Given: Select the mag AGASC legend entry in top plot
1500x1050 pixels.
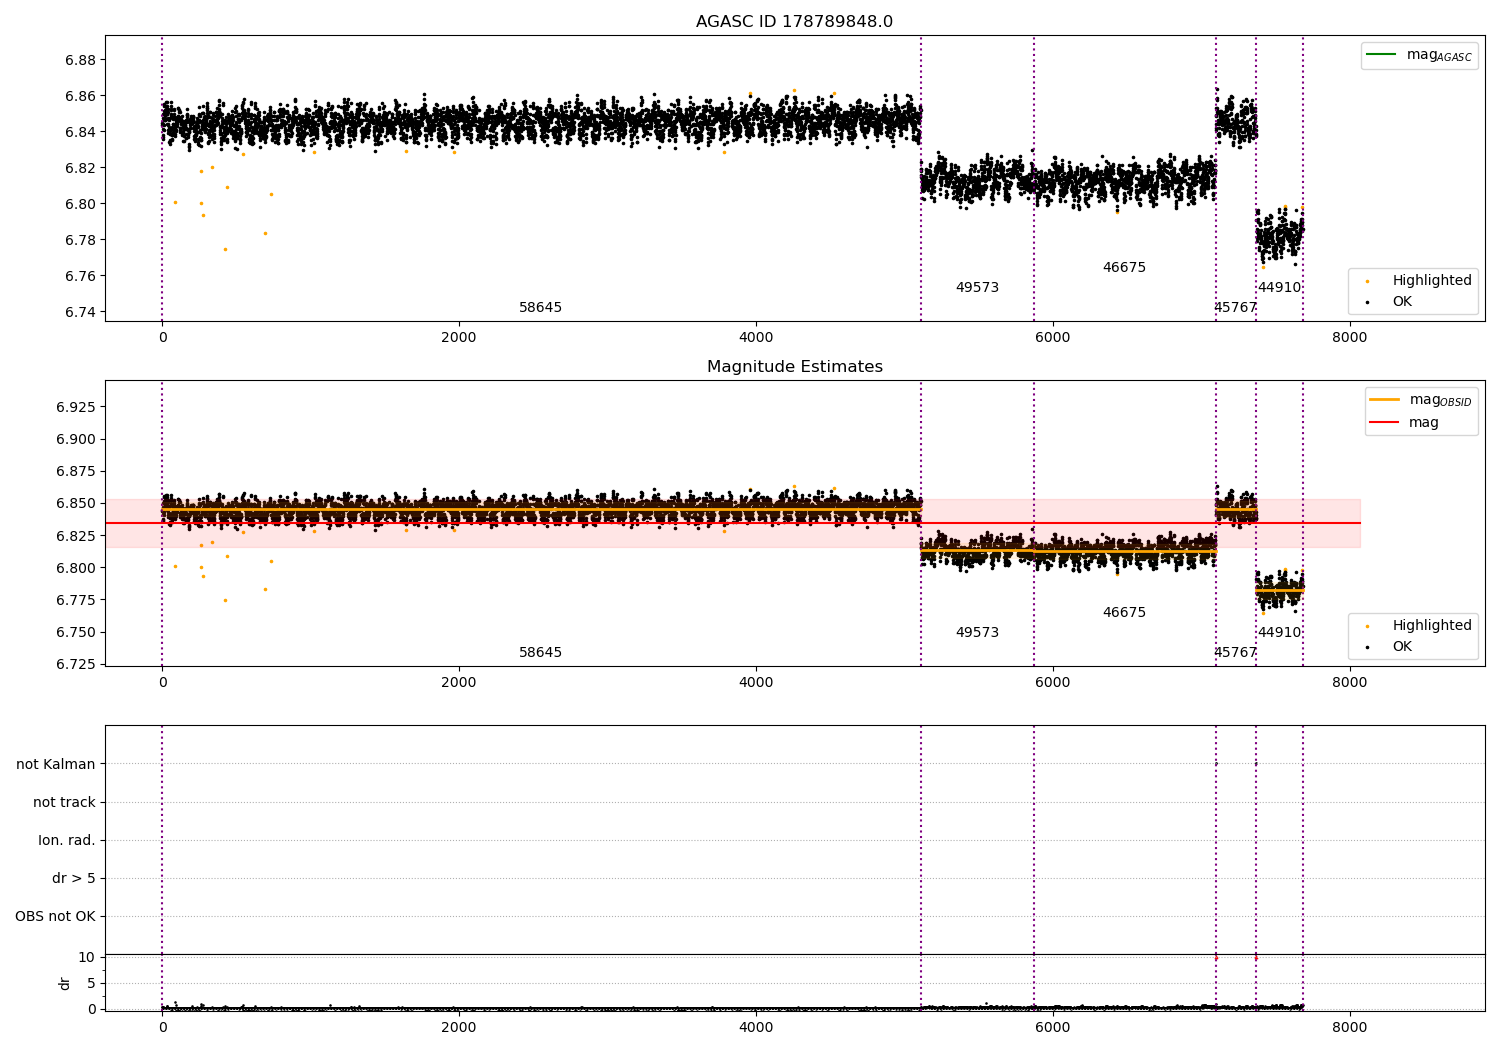Looking at the screenshot, I should point(1419,55).
